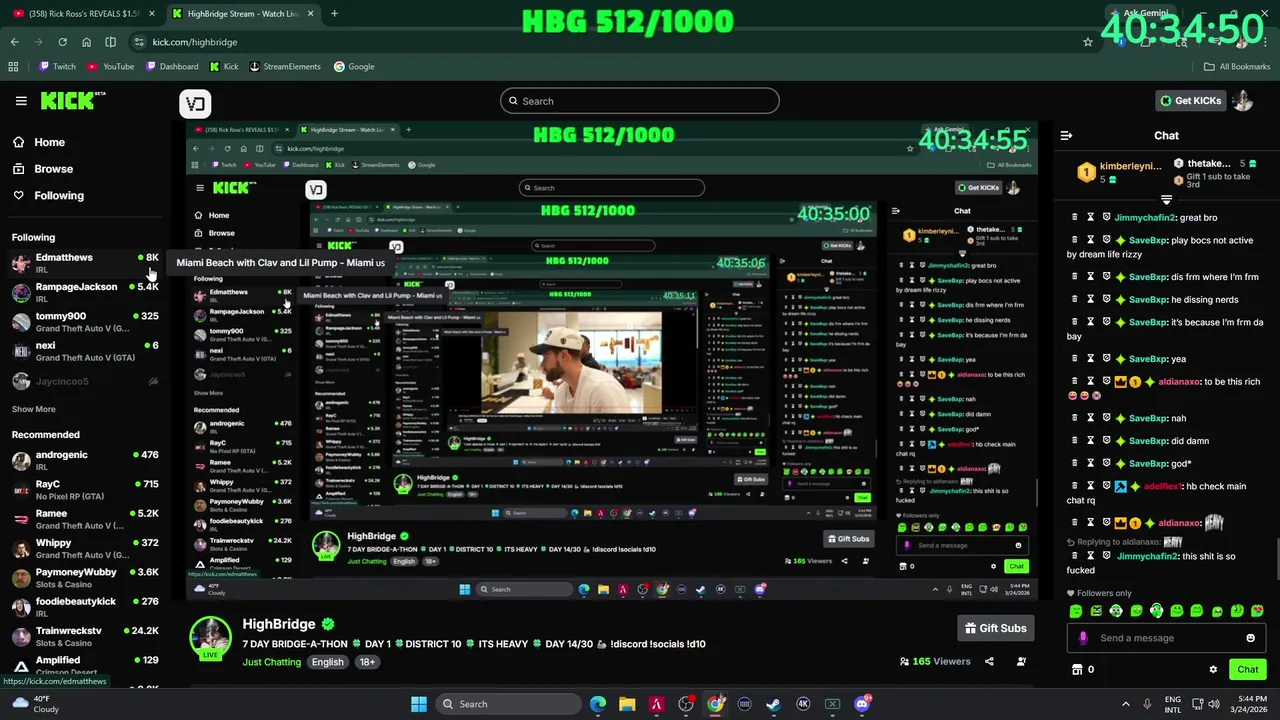This screenshot has width=1280, height=720.
Task: Open Trainwreckstv in Recommended list
Action: (x=84, y=636)
